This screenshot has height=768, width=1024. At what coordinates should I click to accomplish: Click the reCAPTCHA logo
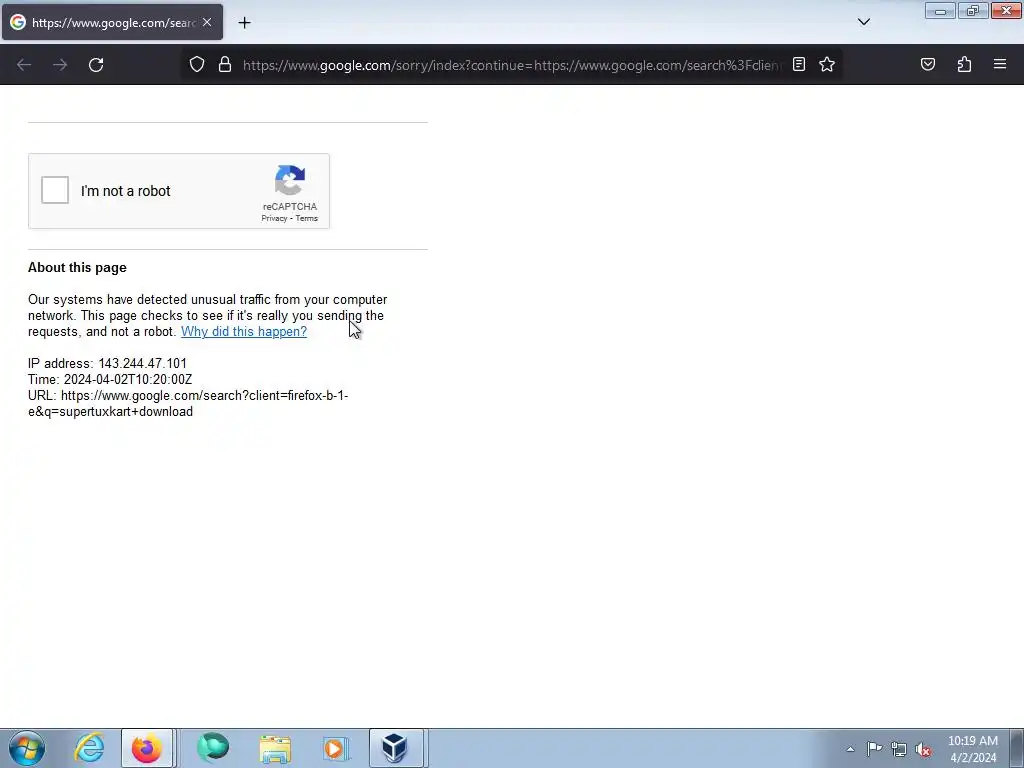point(290,180)
